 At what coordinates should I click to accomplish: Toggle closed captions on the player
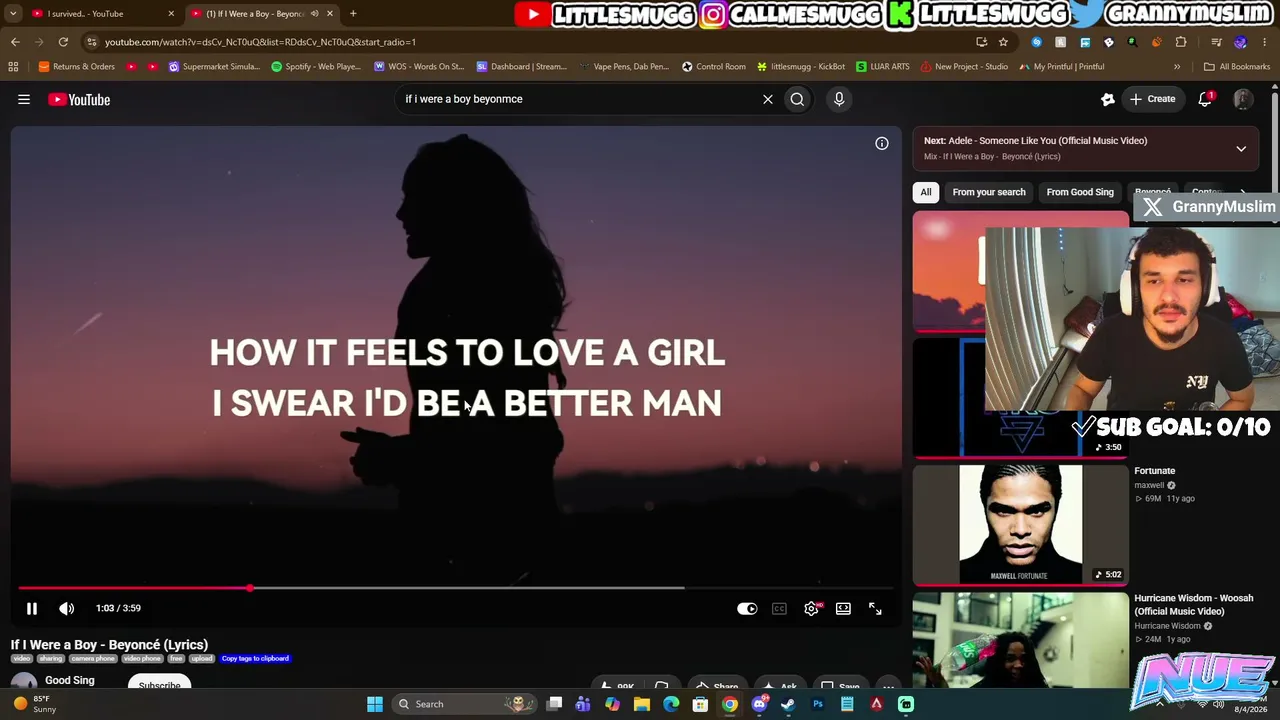[779, 608]
